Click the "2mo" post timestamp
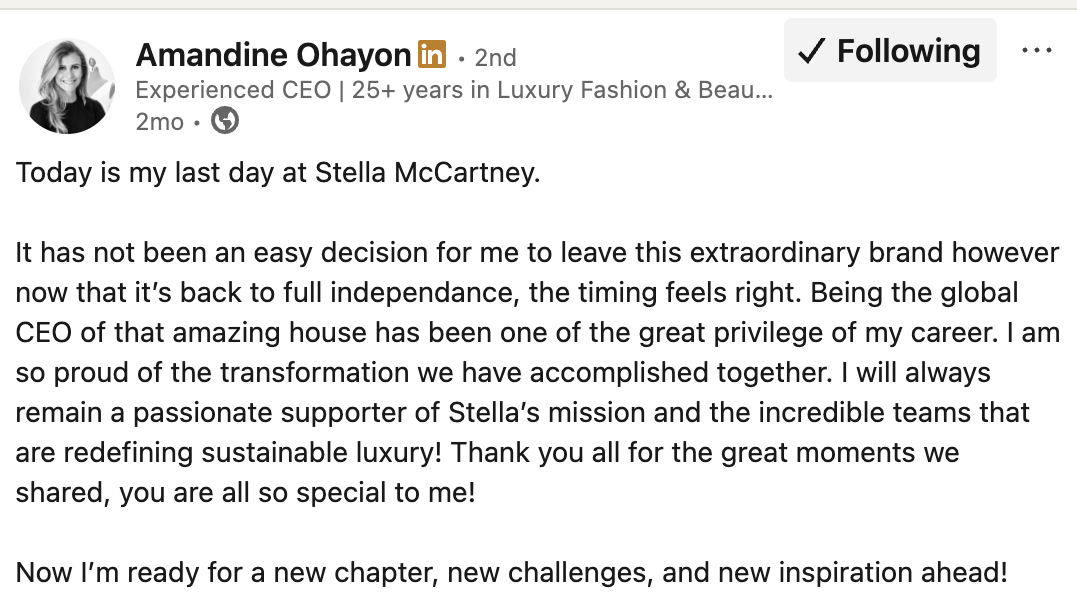Image resolution: width=1077 pixels, height=598 pixels. point(159,122)
